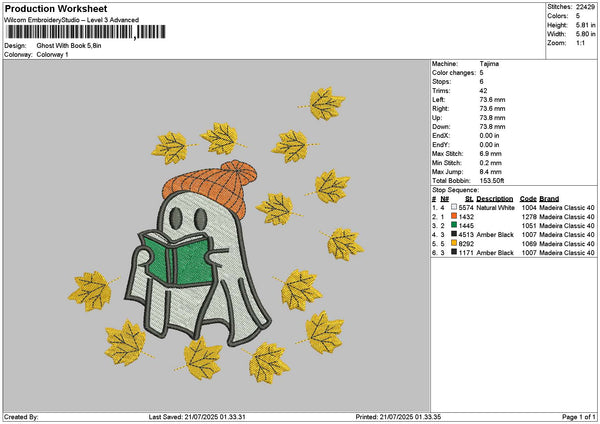Click the 'St.' column header
This screenshot has width=600, height=424.
point(470,199)
